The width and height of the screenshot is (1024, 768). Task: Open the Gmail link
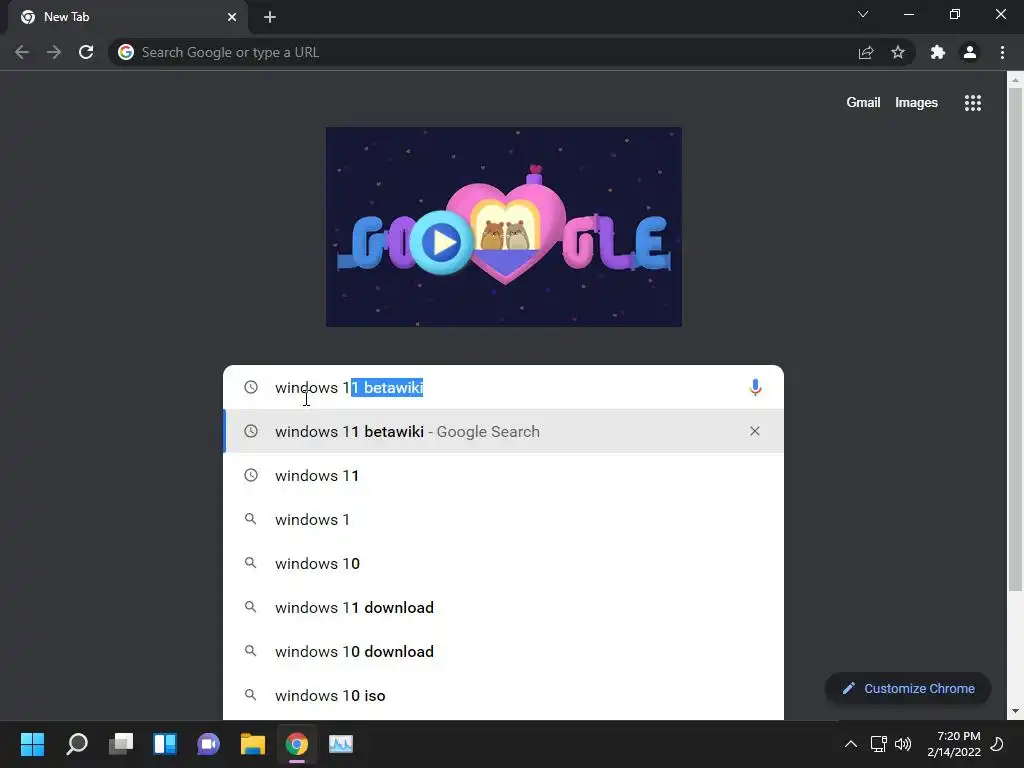[863, 103]
